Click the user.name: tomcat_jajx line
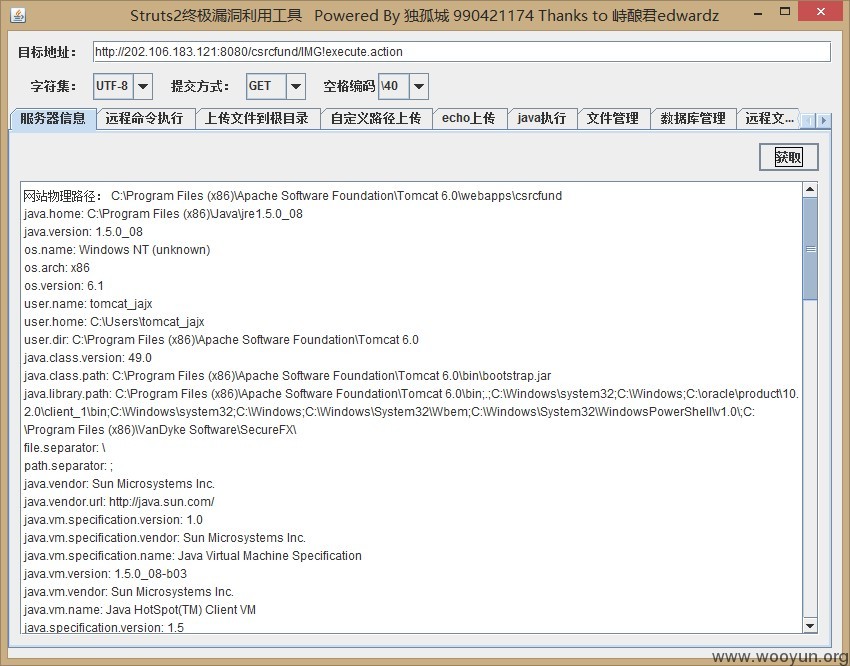Viewport: 850px width, 666px height. click(88, 304)
